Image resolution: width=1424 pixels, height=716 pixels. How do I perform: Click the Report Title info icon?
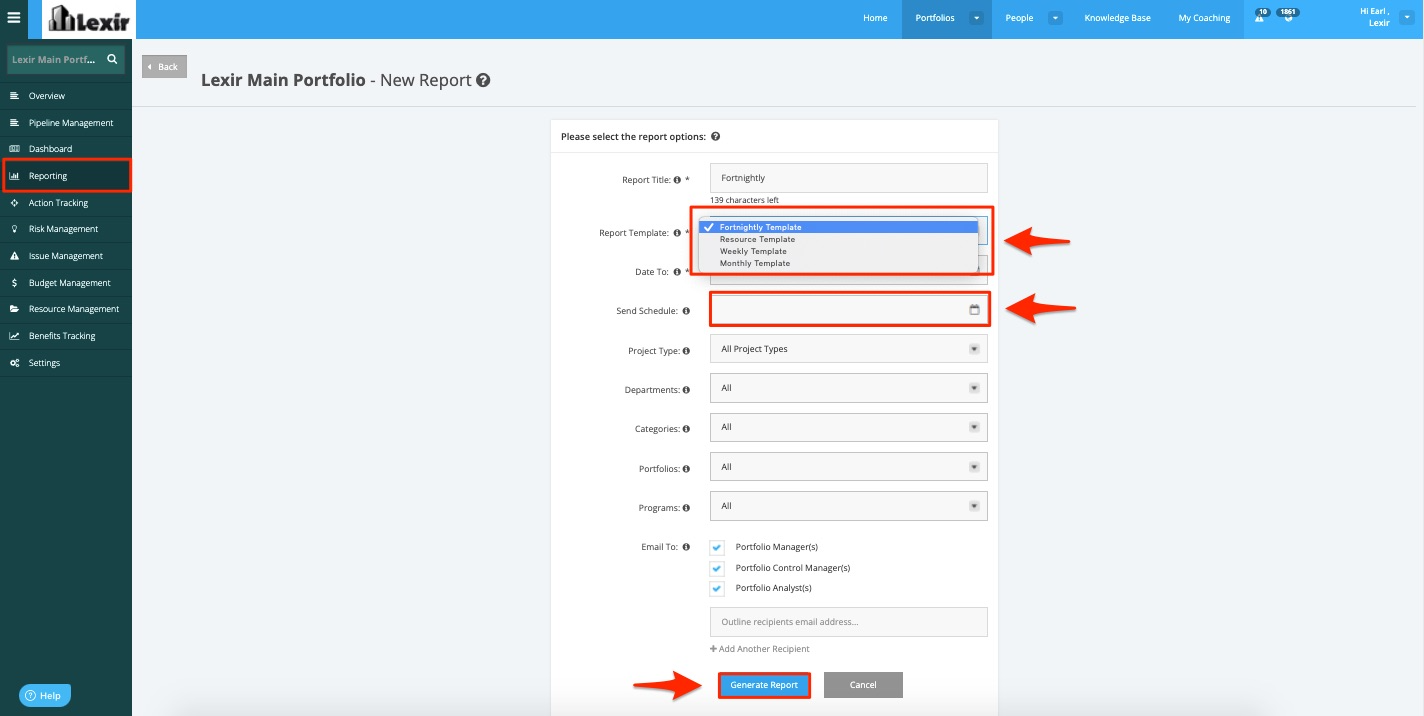tap(677, 180)
